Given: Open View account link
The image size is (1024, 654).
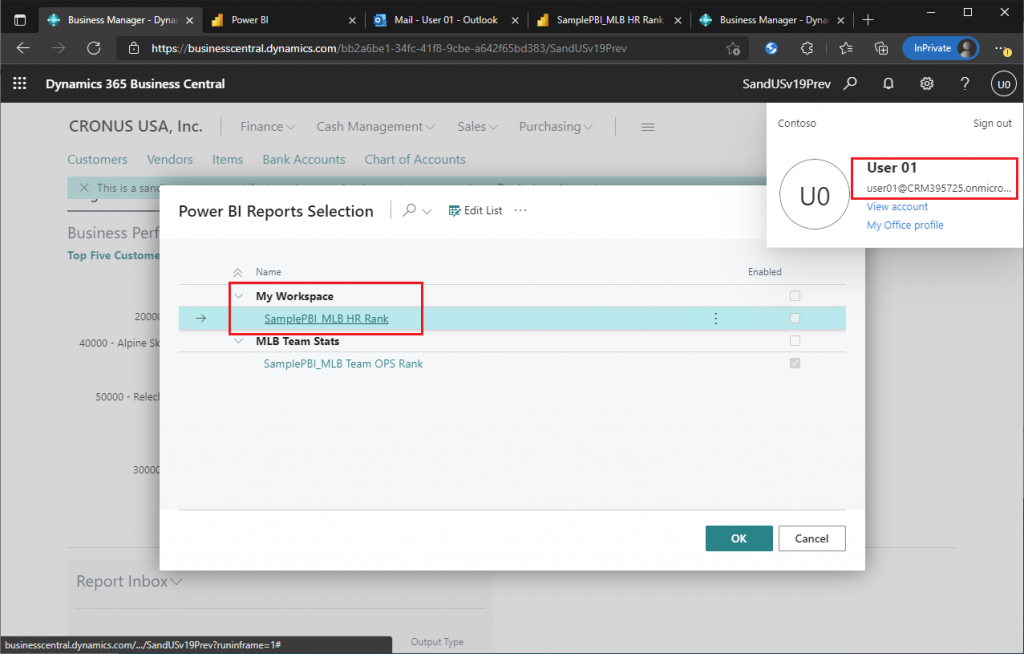Looking at the screenshot, I should click(897, 206).
